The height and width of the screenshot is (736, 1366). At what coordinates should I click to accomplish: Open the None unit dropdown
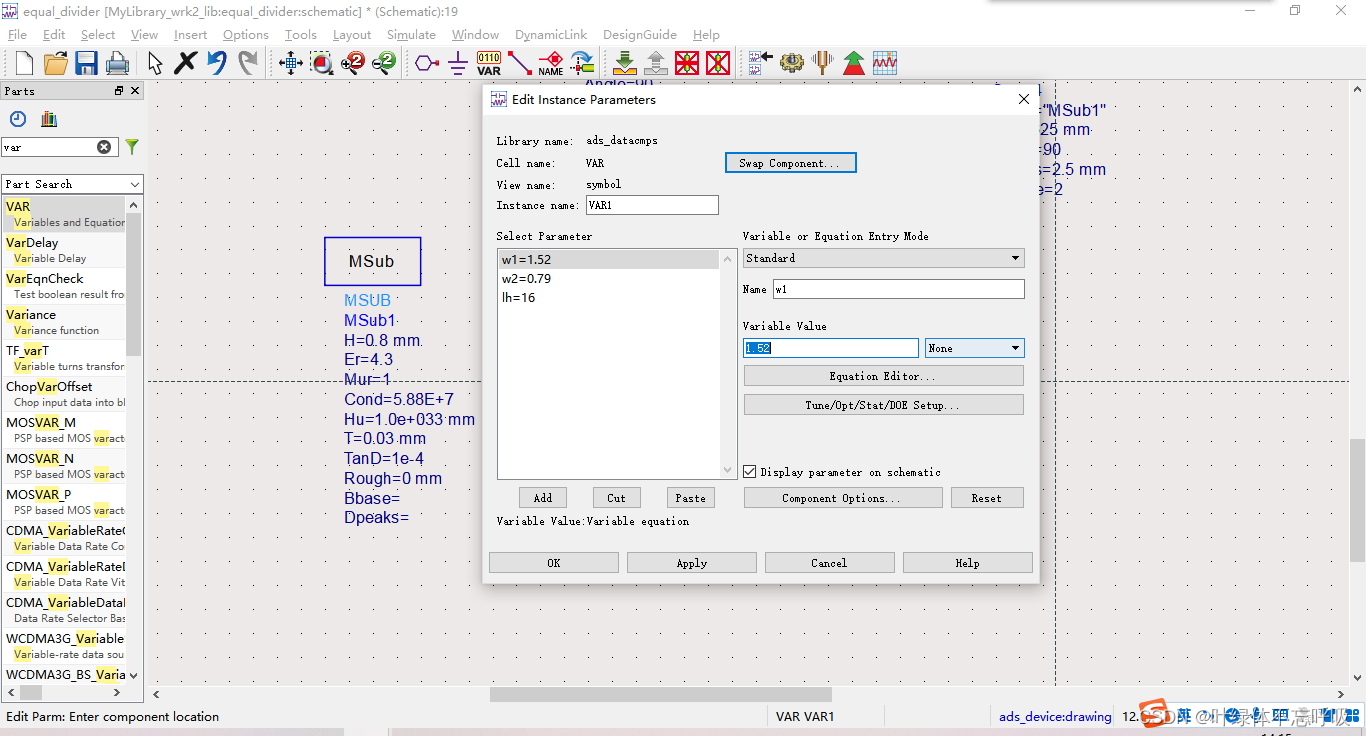tap(974, 348)
